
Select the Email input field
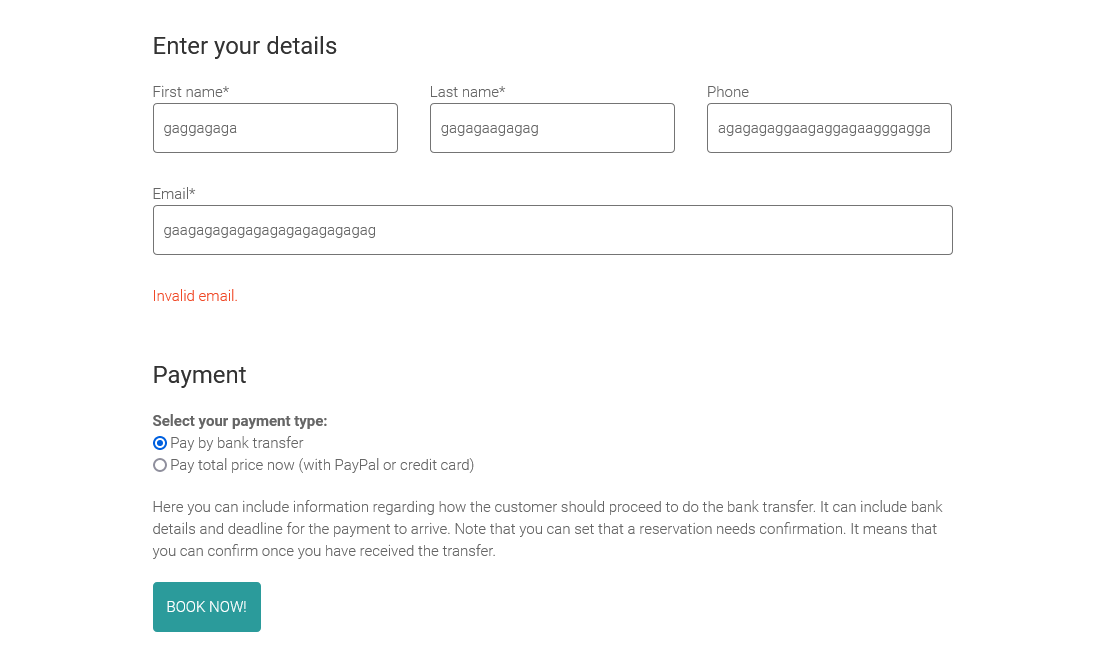click(552, 230)
